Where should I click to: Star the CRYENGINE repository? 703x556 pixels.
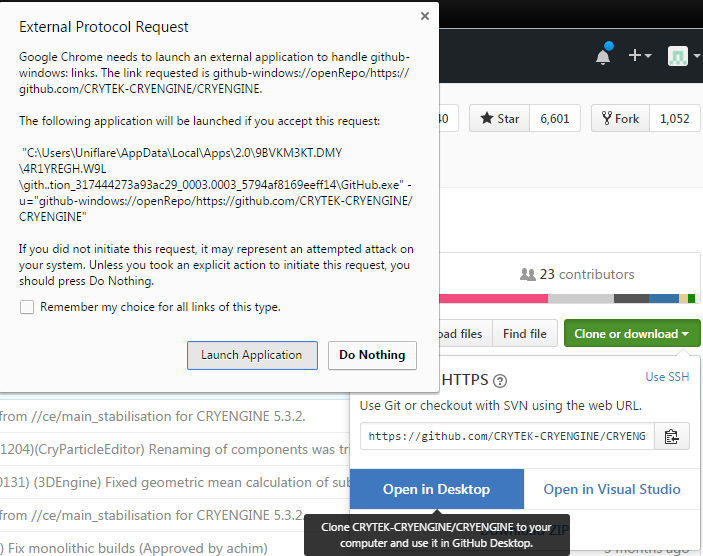499,118
